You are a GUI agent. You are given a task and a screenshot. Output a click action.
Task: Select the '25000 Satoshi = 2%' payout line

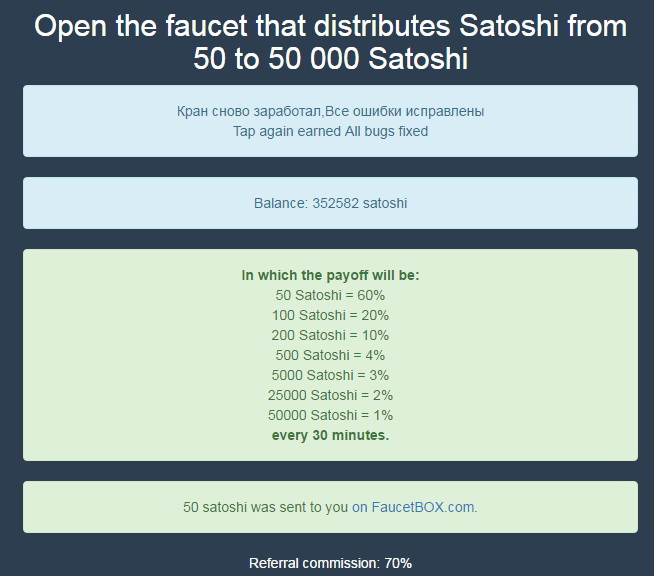(x=330, y=395)
